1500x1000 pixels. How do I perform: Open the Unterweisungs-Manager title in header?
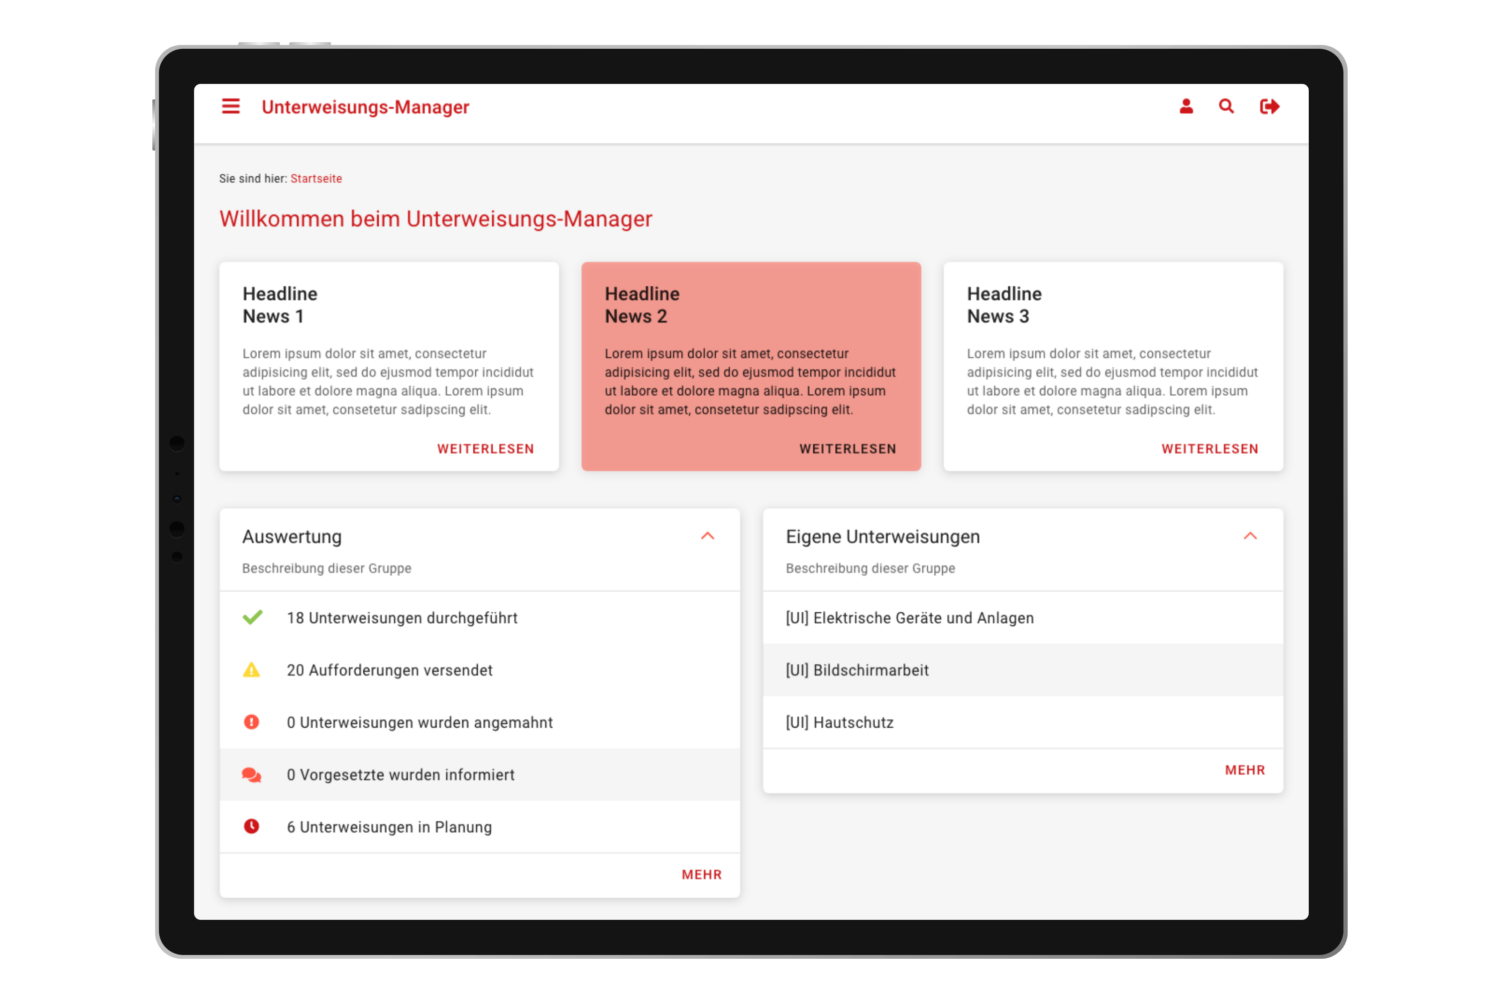(365, 107)
